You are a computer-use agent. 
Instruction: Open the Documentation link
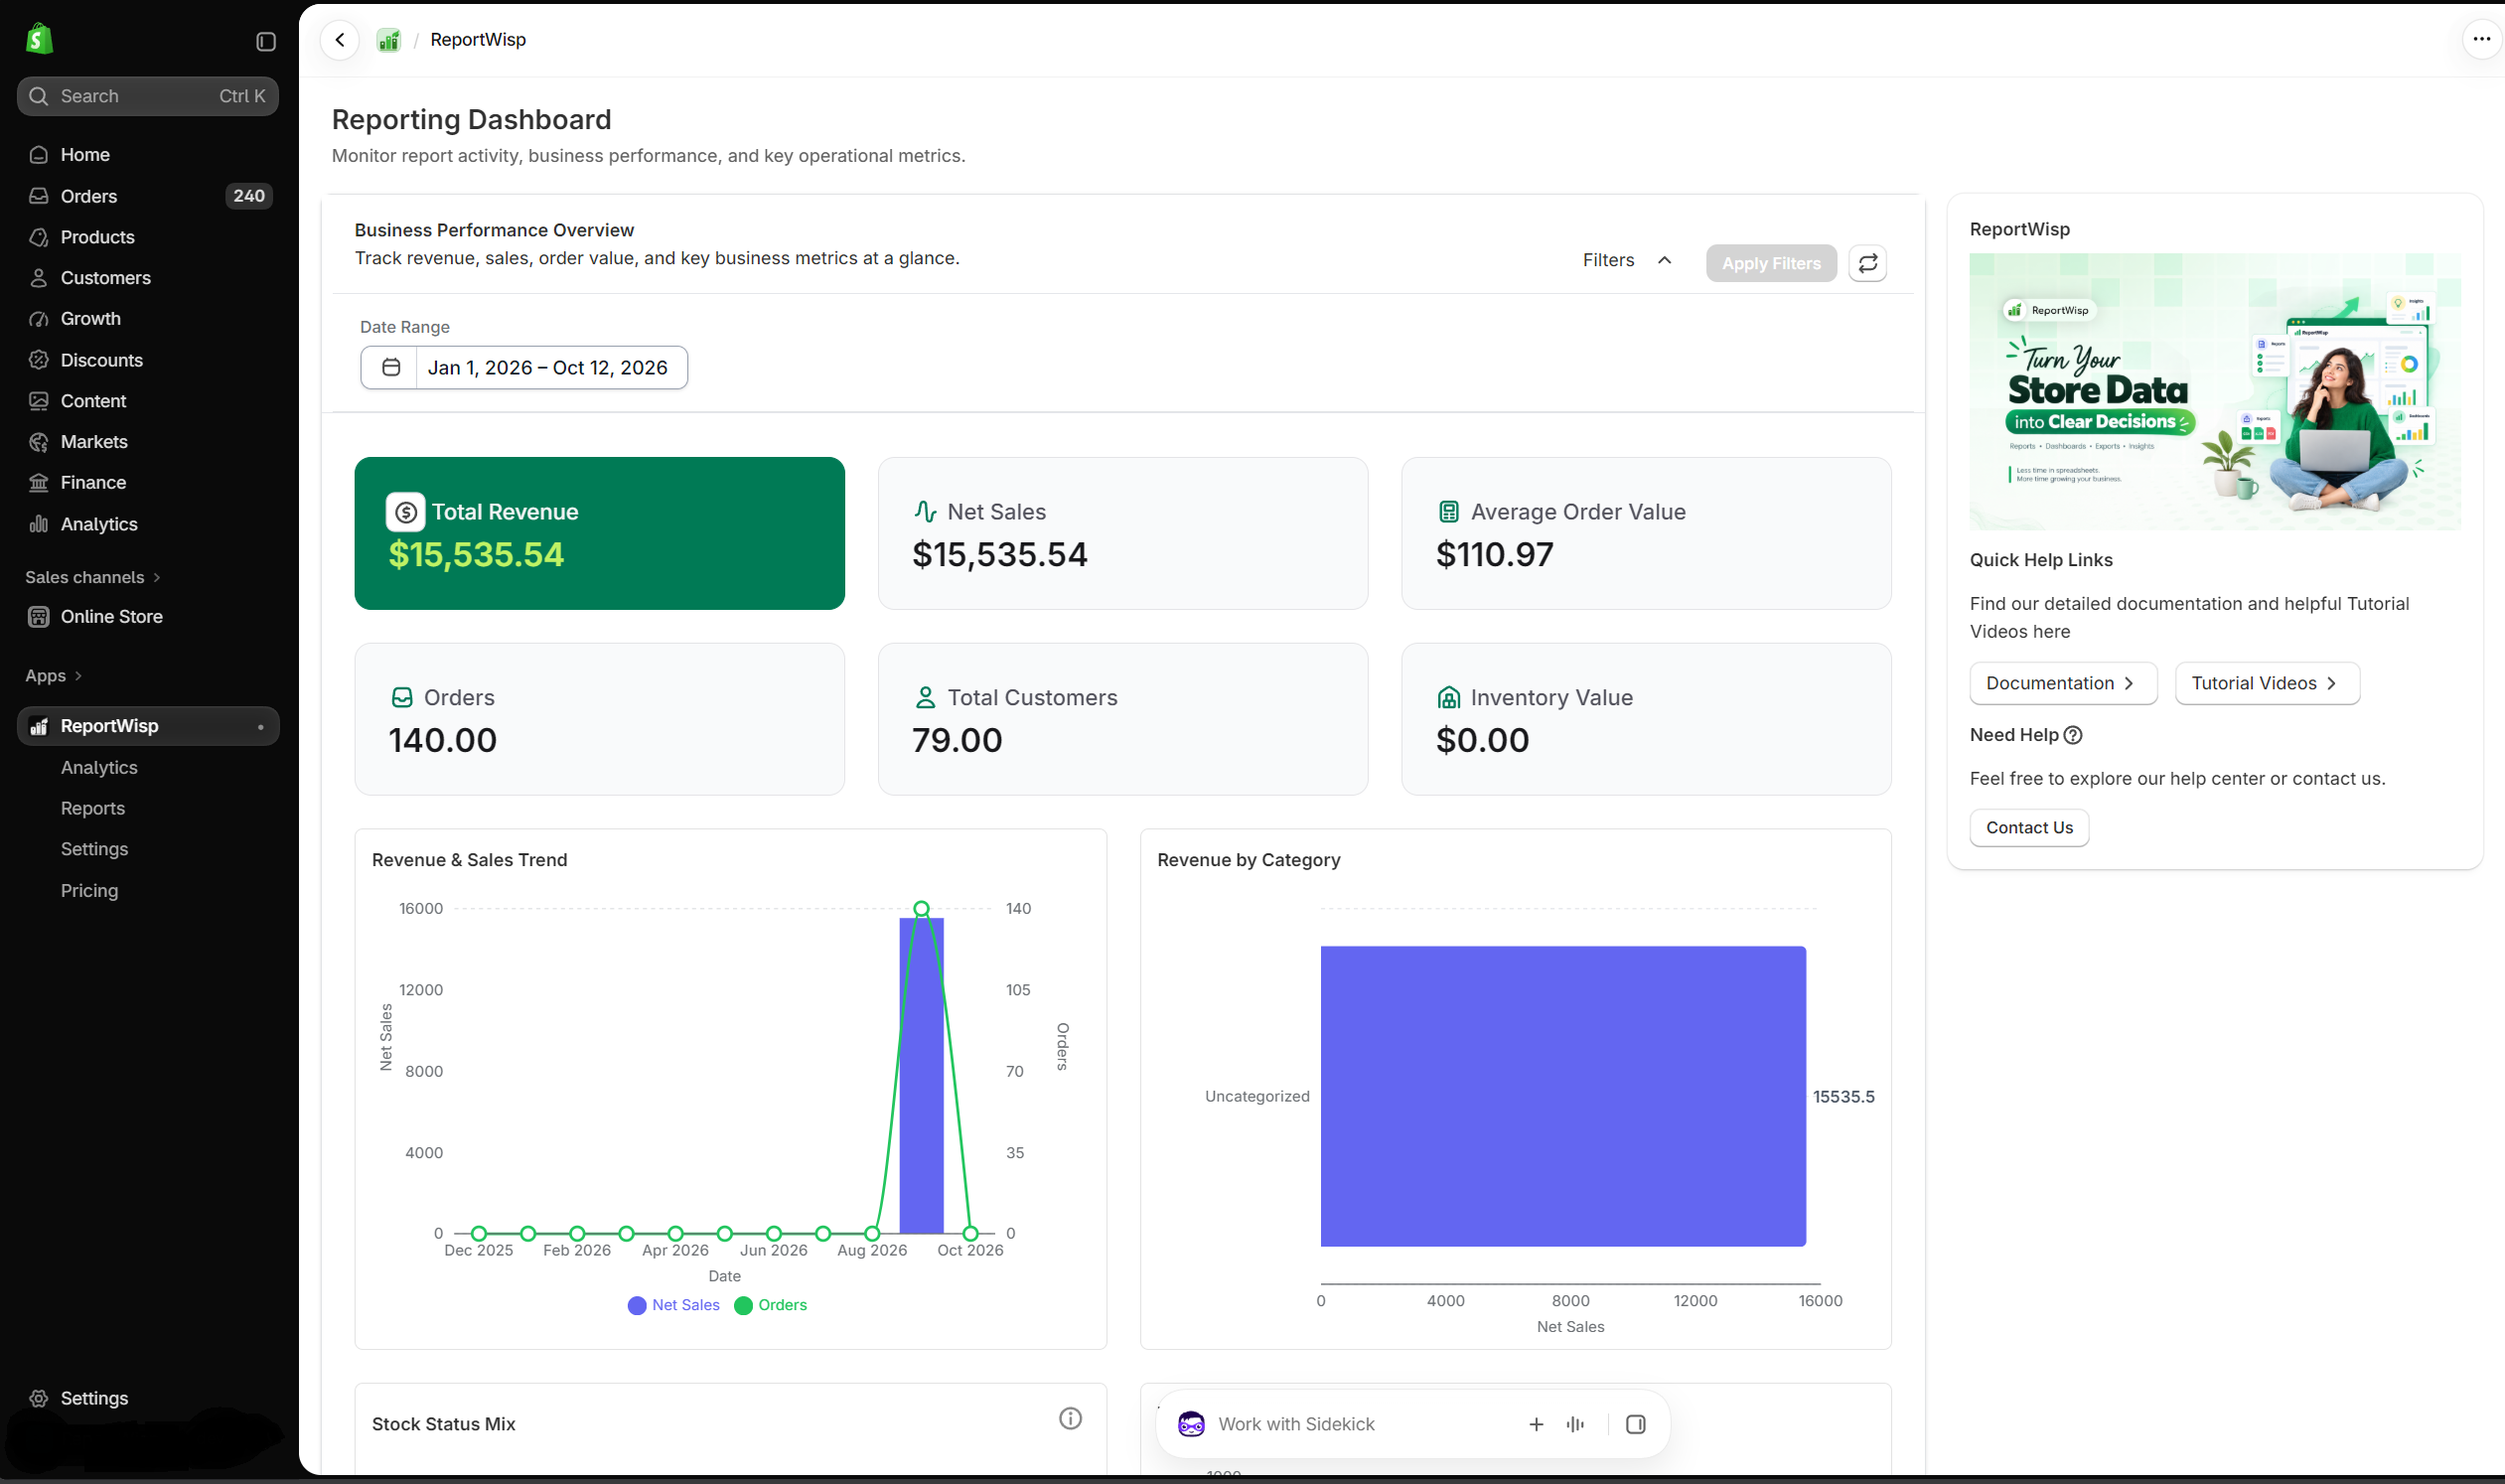coord(2063,683)
